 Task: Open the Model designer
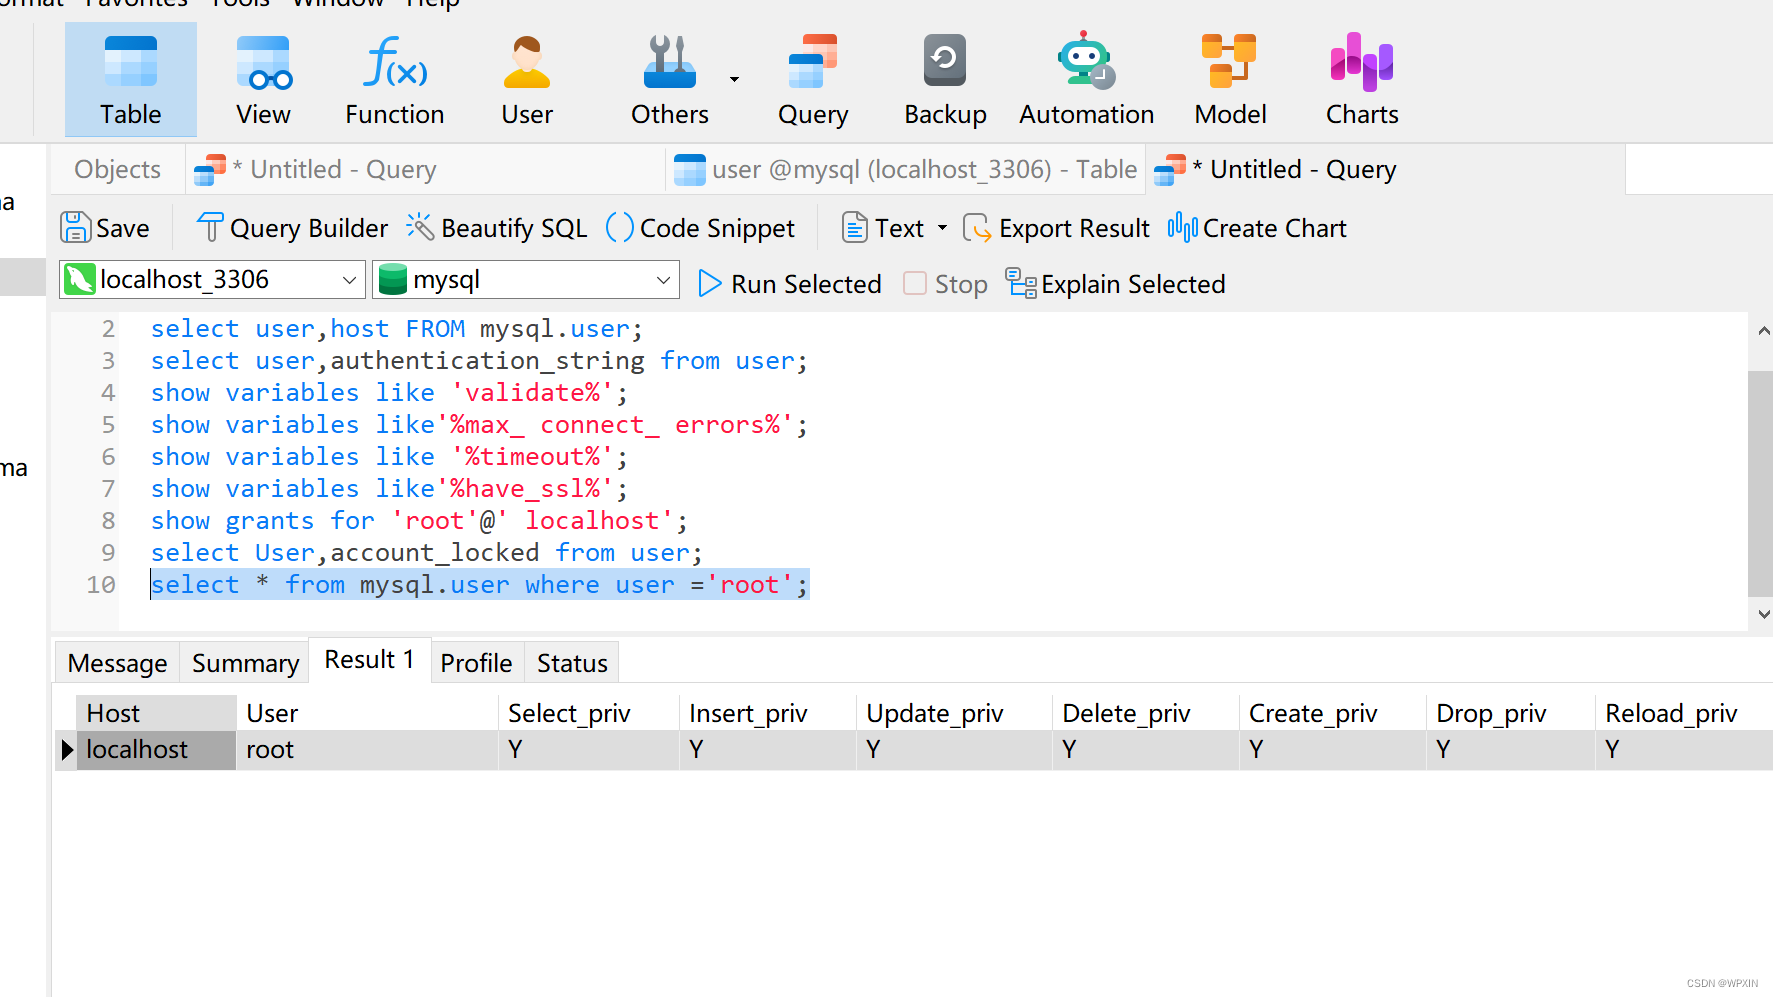click(x=1229, y=78)
